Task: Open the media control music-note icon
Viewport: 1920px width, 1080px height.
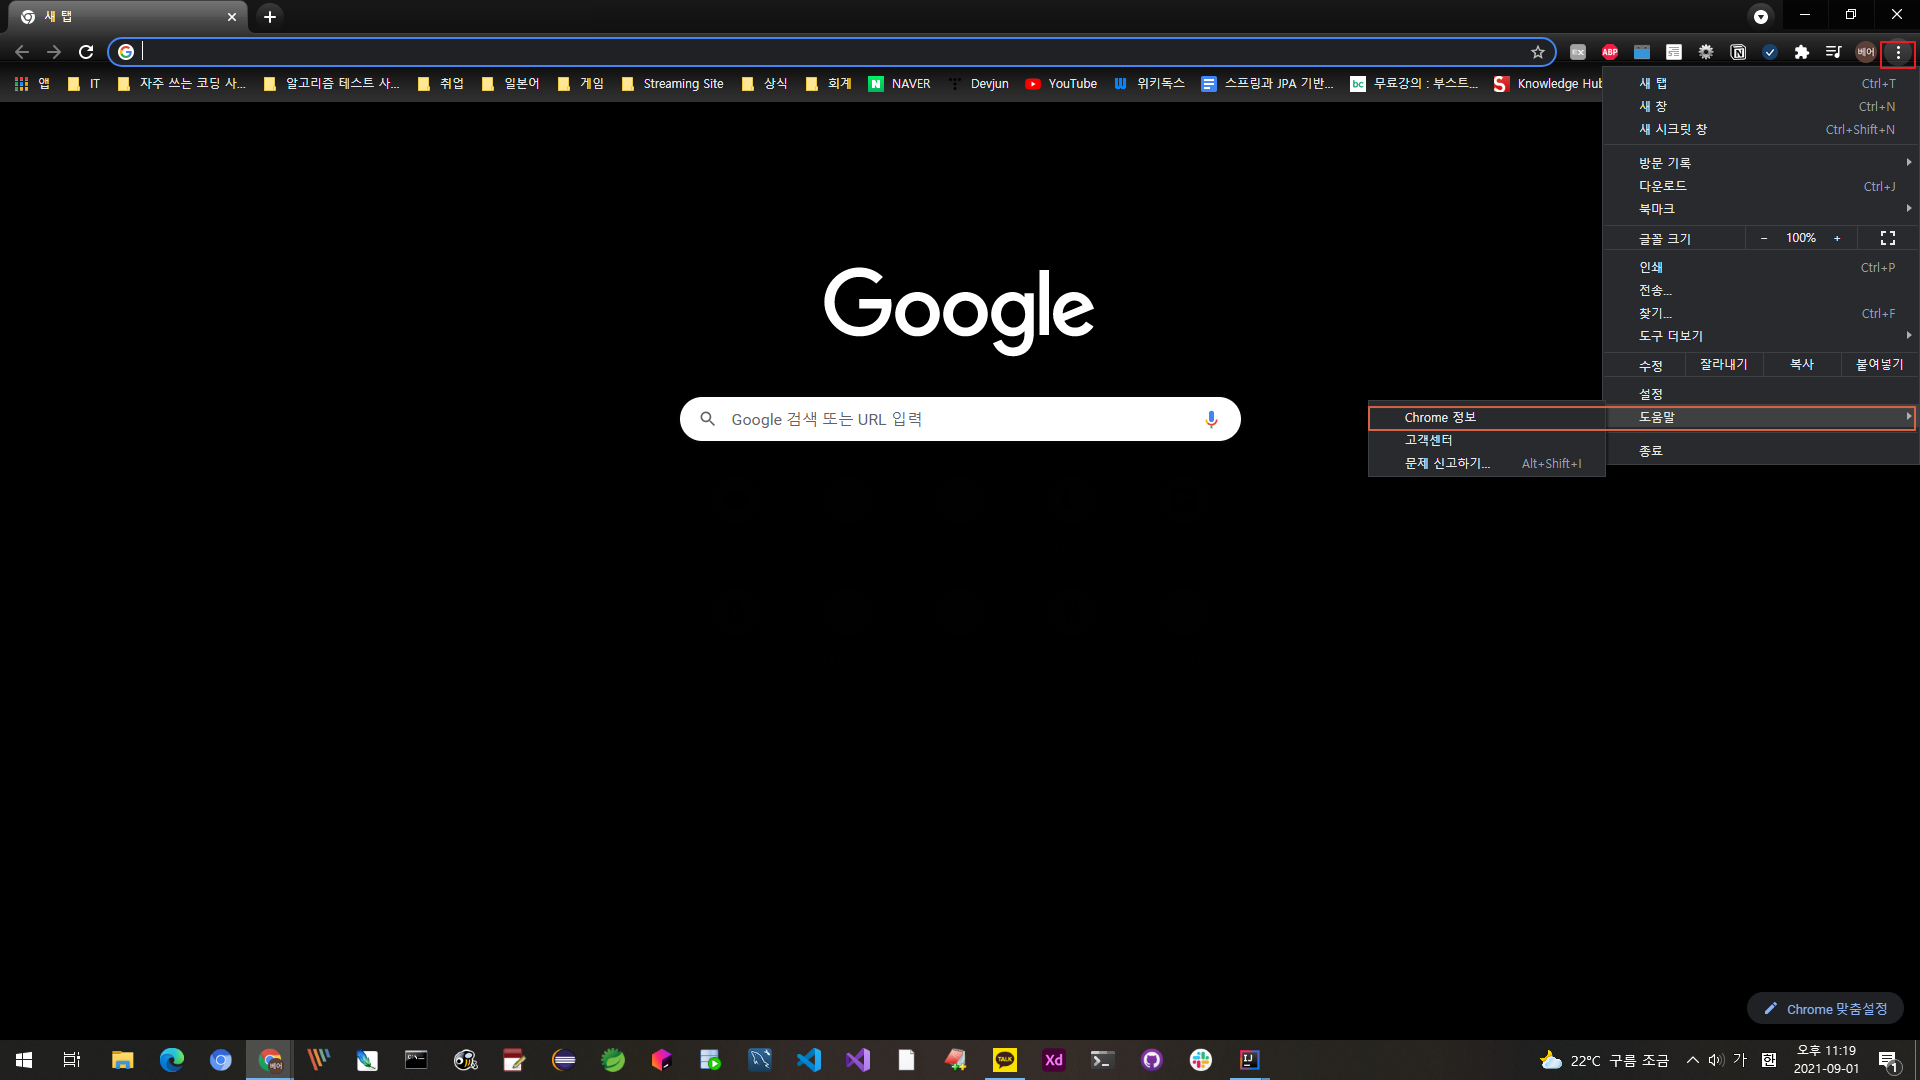Action: (1833, 52)
